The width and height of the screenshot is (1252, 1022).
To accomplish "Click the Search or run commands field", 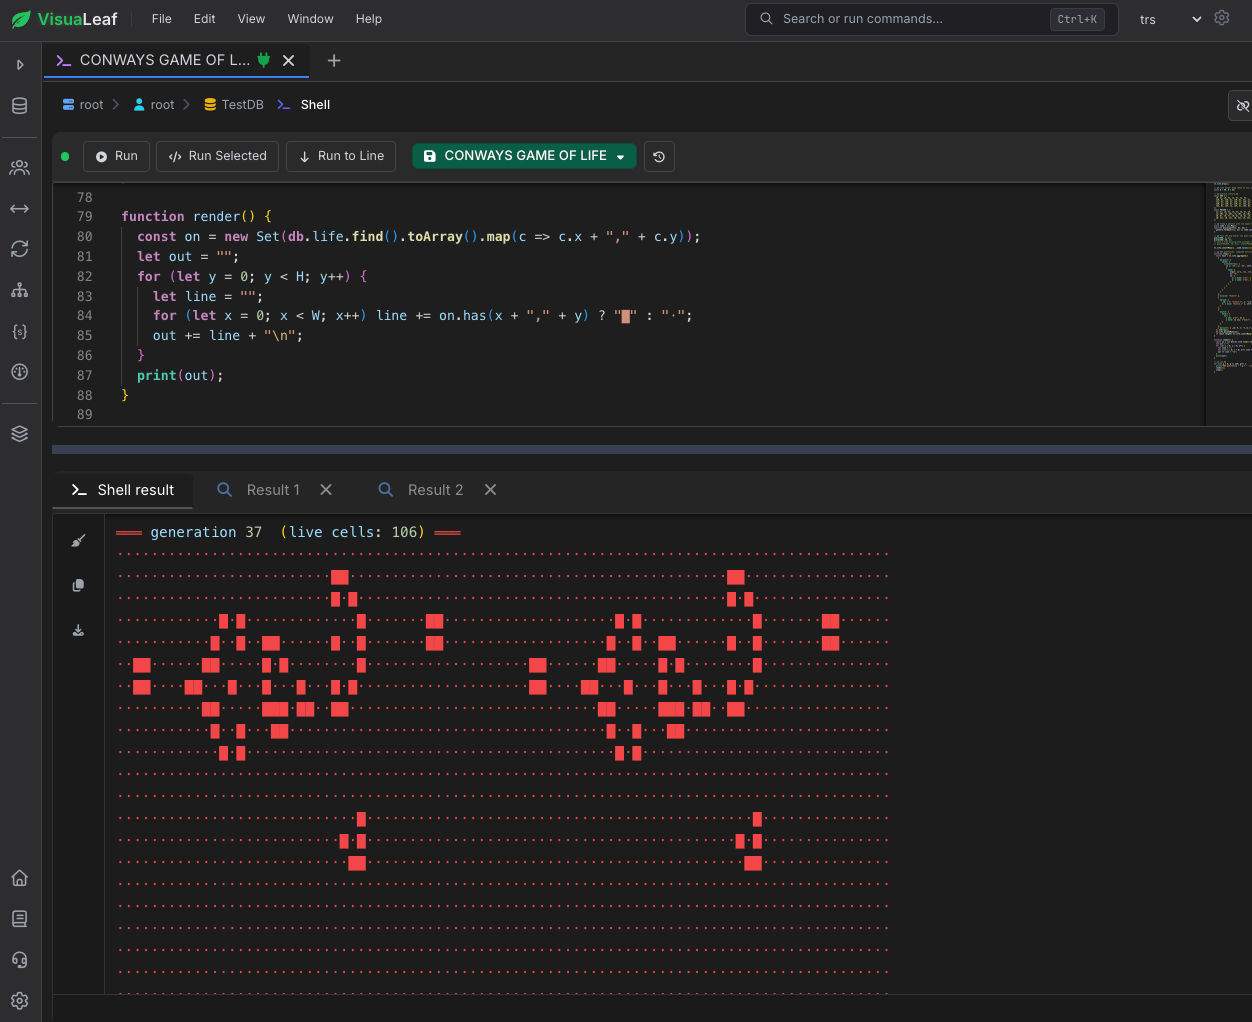I will 930,19.
